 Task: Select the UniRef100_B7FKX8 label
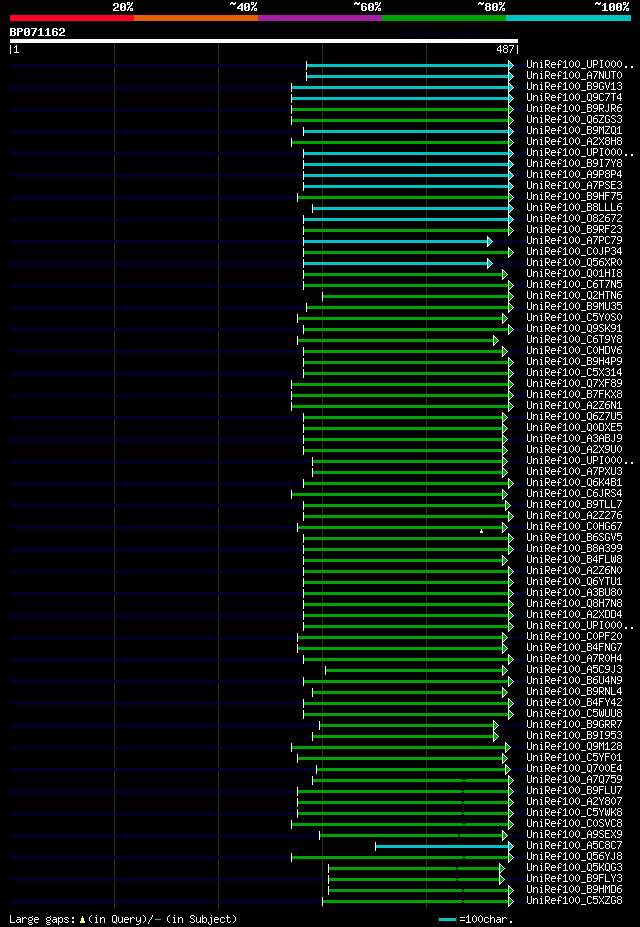coord(574,395)
